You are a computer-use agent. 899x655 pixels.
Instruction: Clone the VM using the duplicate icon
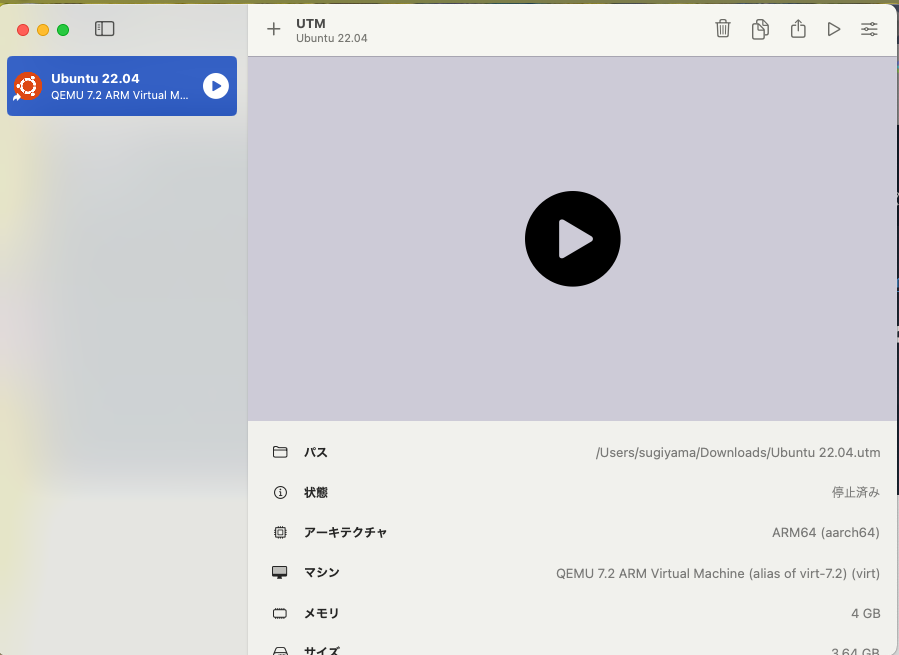pyautogui.click(x=760, y=29)
